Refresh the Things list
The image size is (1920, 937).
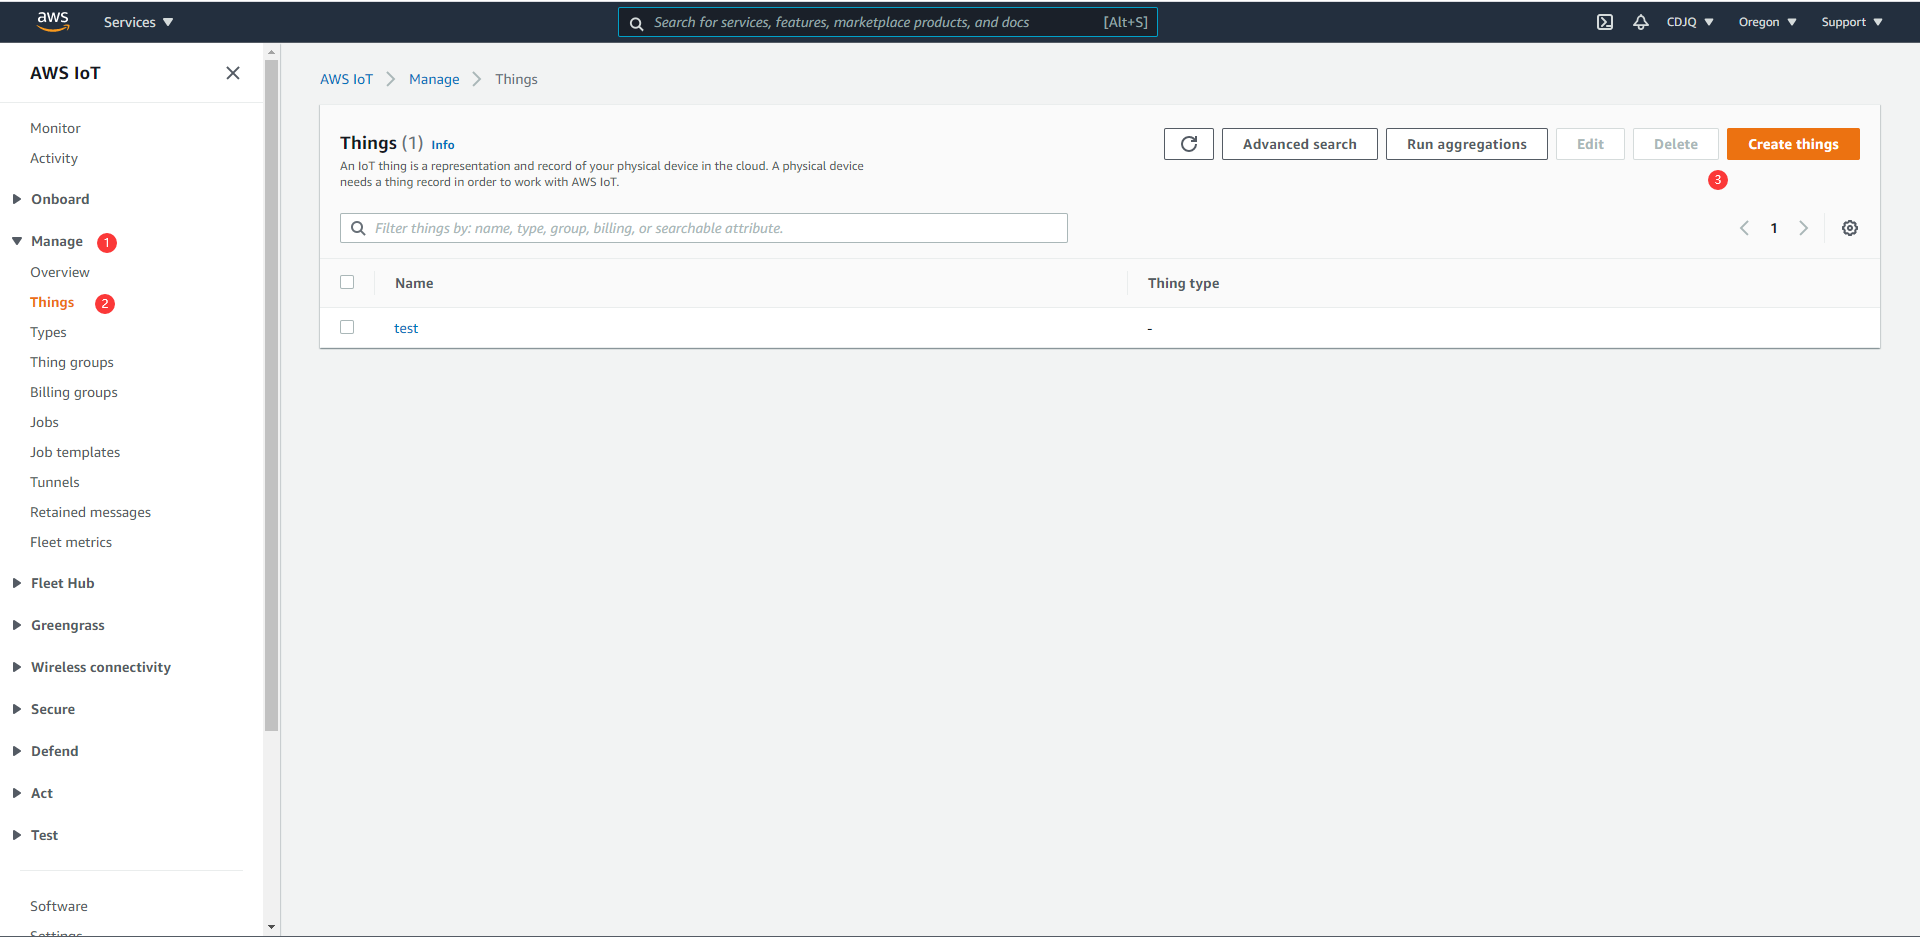point(1189,144)
